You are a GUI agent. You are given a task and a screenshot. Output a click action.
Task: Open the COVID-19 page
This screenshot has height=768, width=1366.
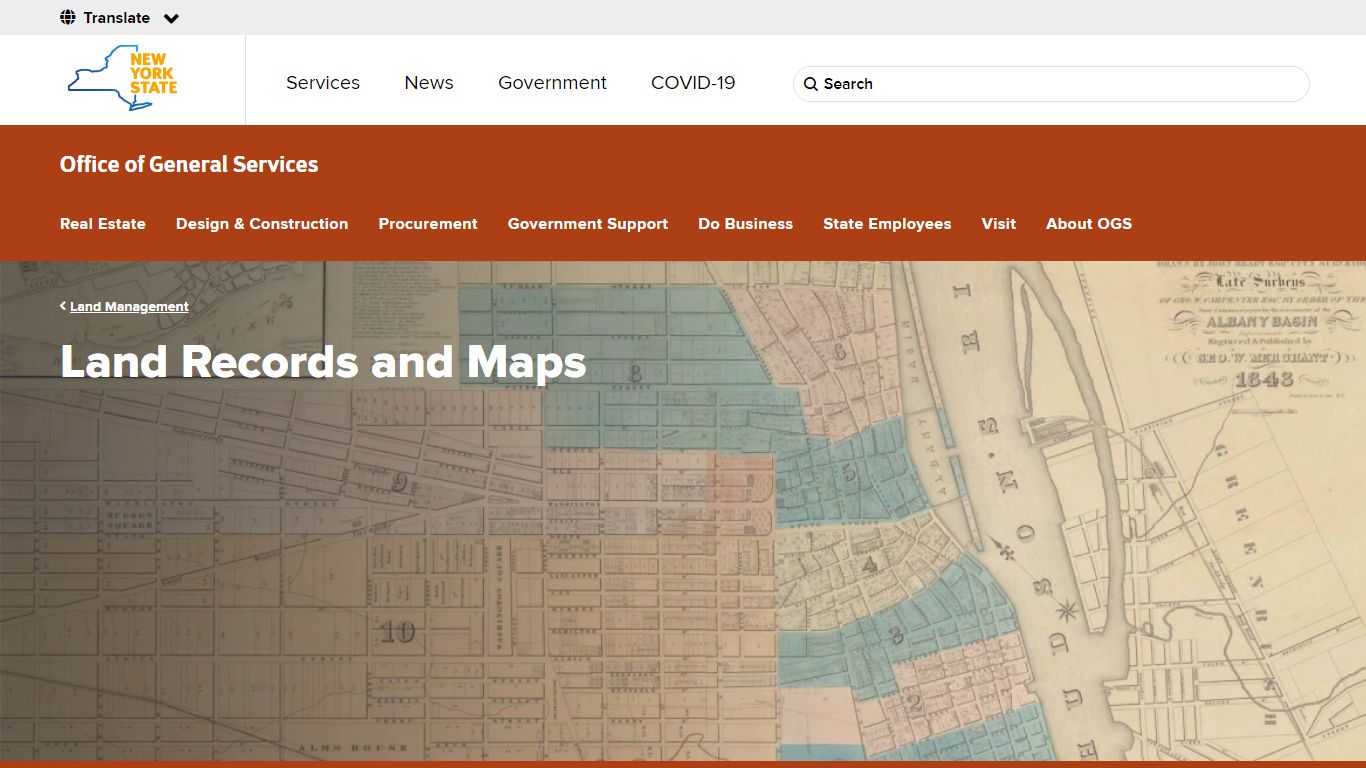693,83
